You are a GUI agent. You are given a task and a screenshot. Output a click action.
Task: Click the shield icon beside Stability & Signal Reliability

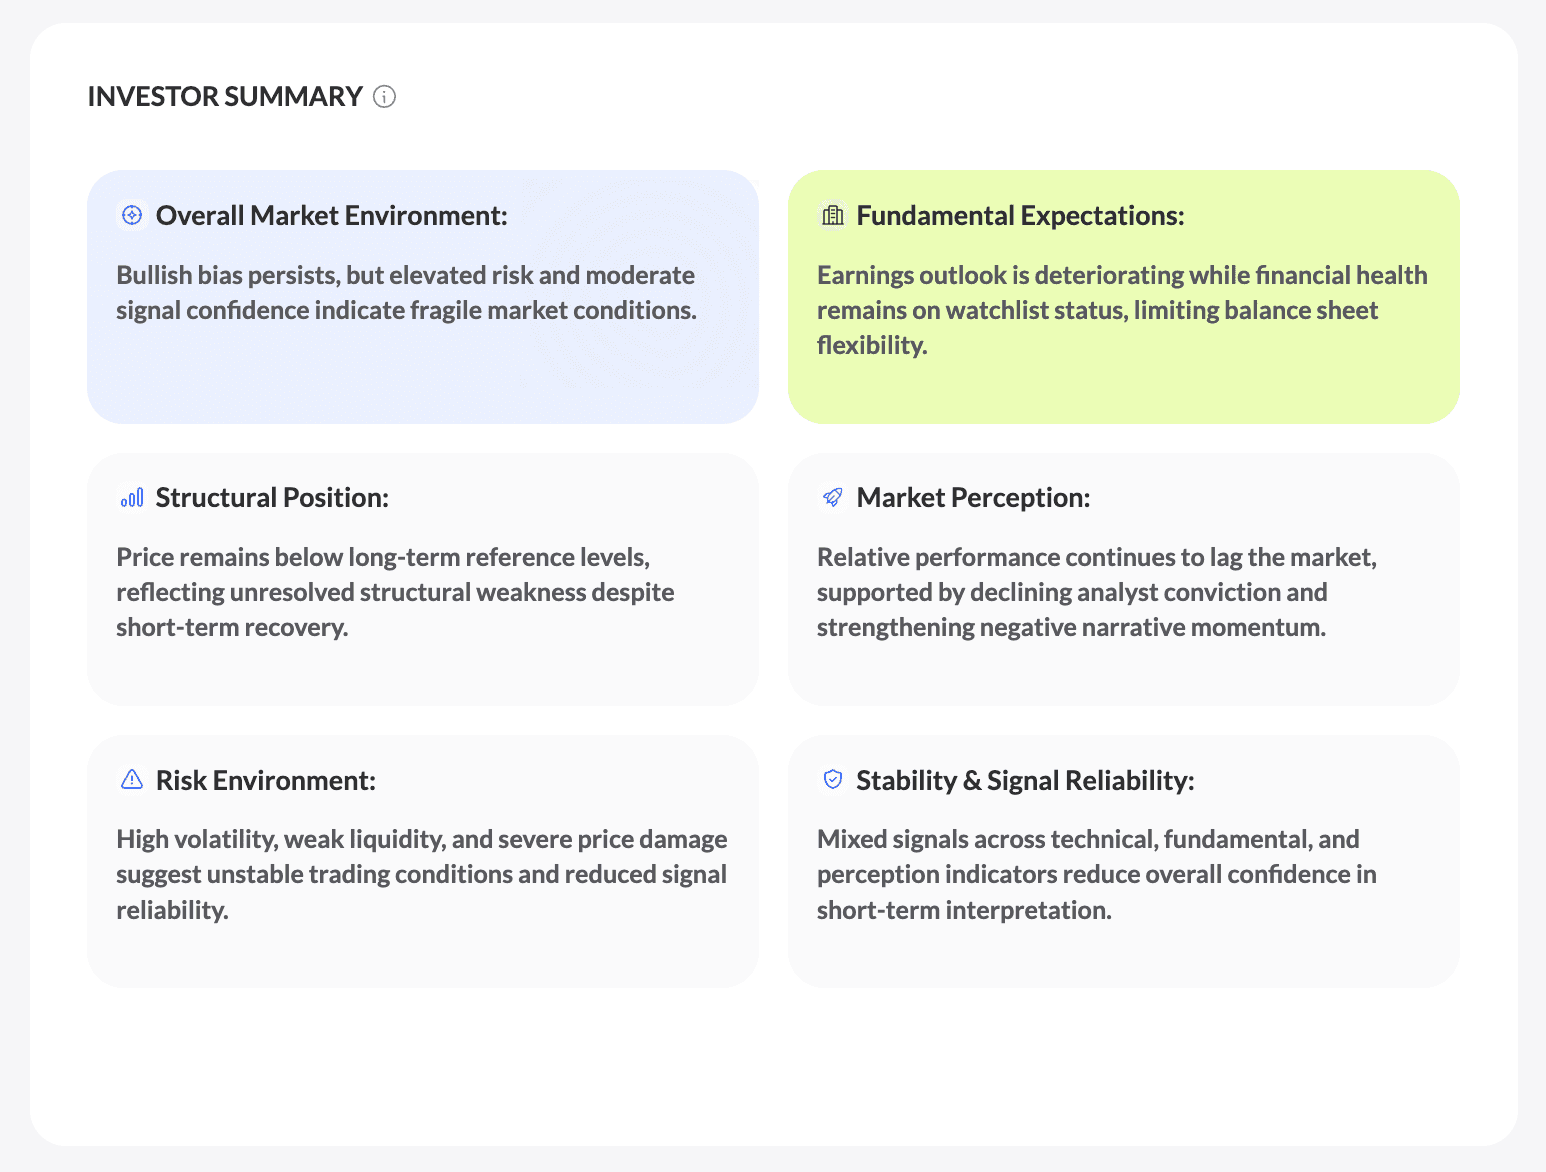tap(831, 780)
